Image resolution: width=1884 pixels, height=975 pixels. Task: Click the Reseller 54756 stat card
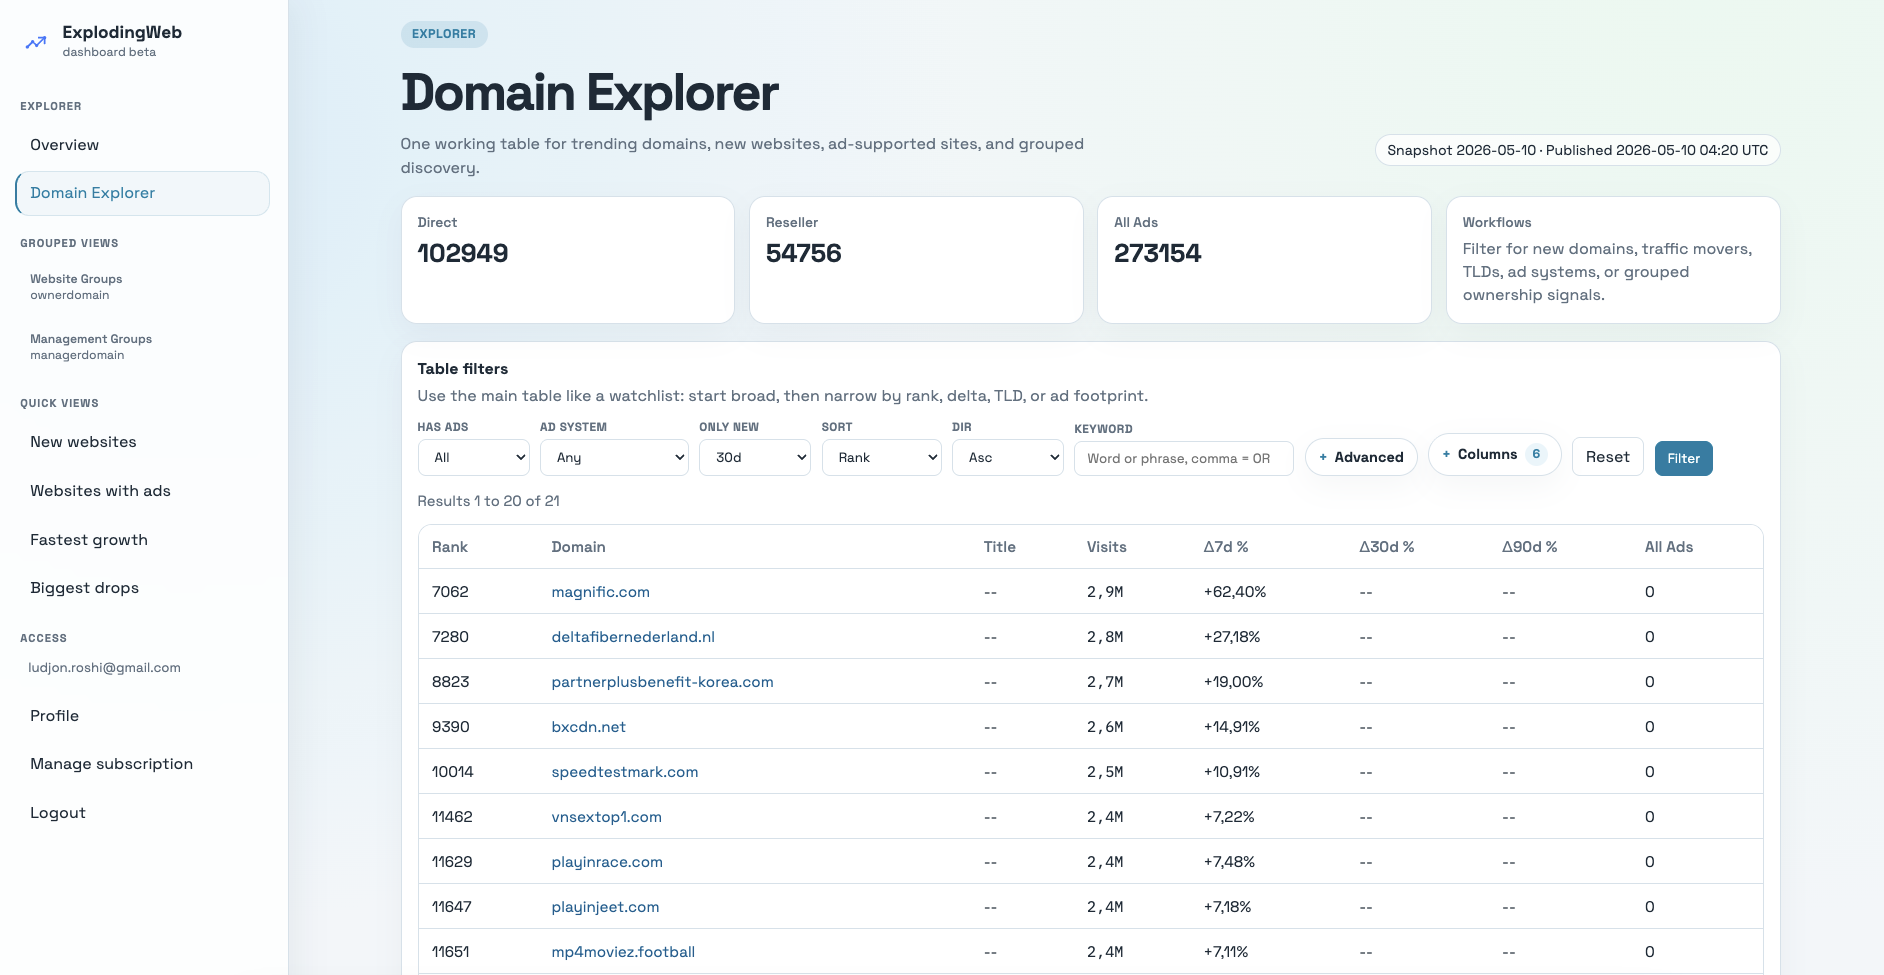coord(916,260)
